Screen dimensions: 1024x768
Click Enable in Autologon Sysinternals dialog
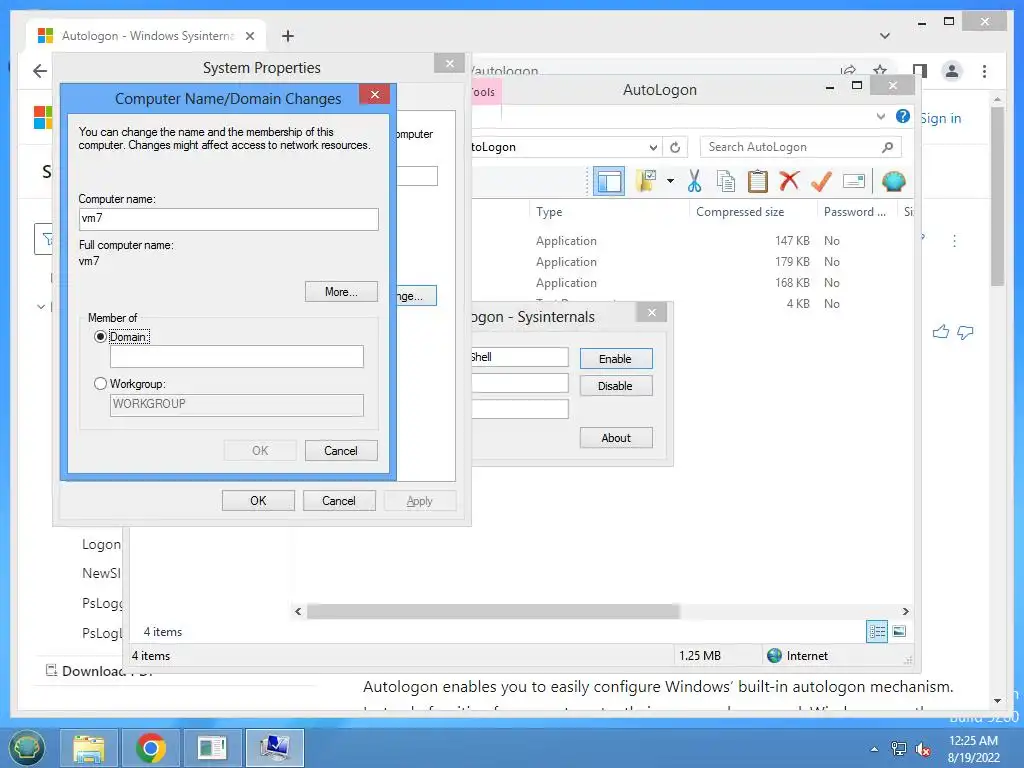616,359
